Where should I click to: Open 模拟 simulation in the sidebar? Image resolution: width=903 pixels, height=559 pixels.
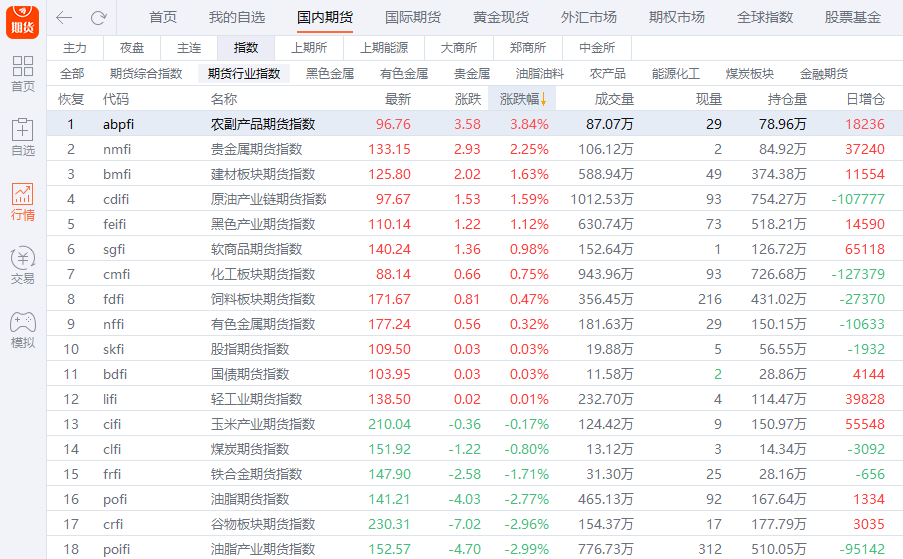pos(22,330)
